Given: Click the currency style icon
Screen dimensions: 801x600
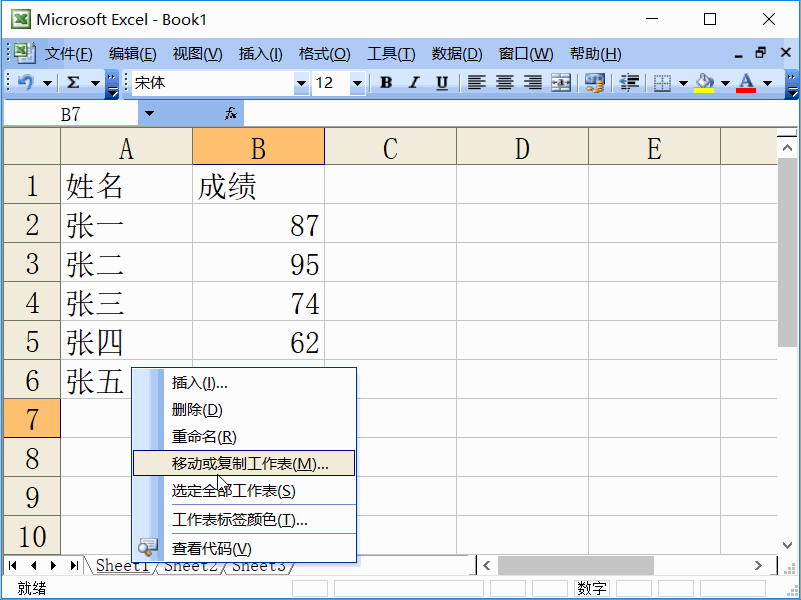Looking at the screenshot, I should click(x=595, y=82).
